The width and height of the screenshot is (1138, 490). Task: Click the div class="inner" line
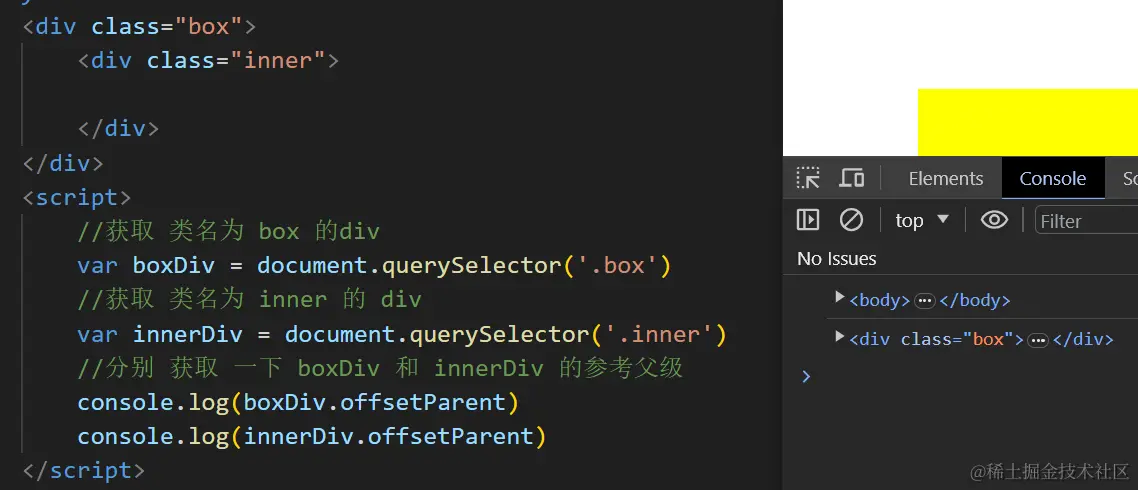click(208, 60)
